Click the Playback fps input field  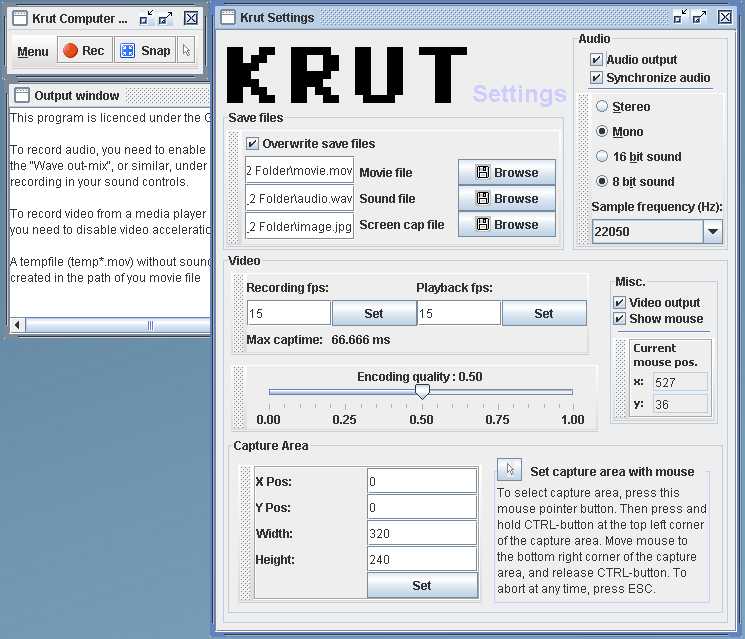(458, 313)
